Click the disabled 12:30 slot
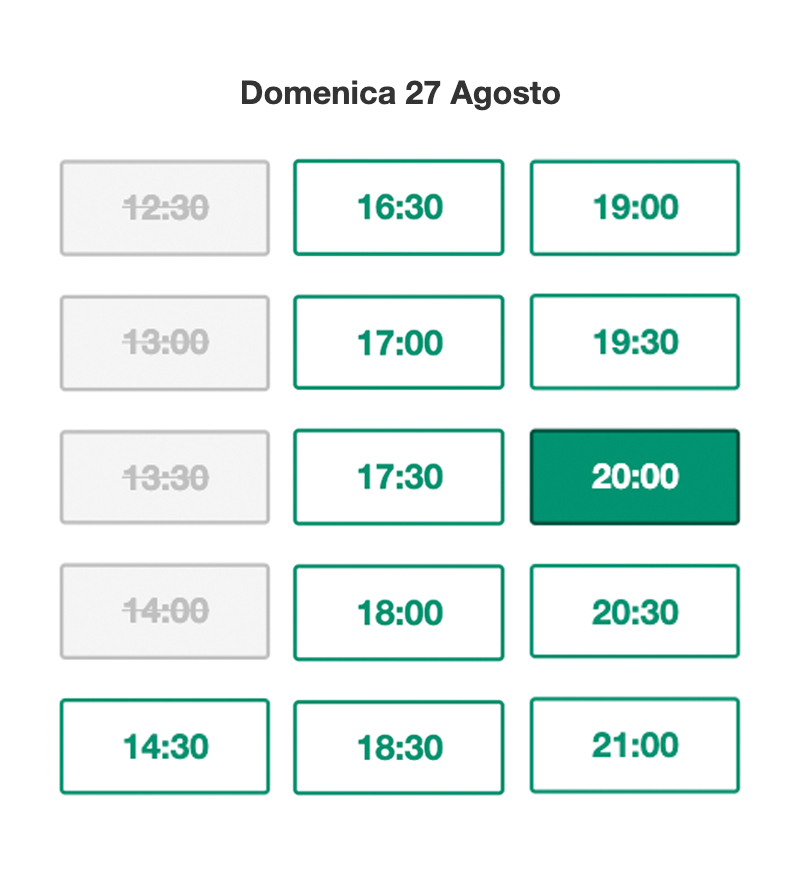803x869 pixels. [165, 208]
